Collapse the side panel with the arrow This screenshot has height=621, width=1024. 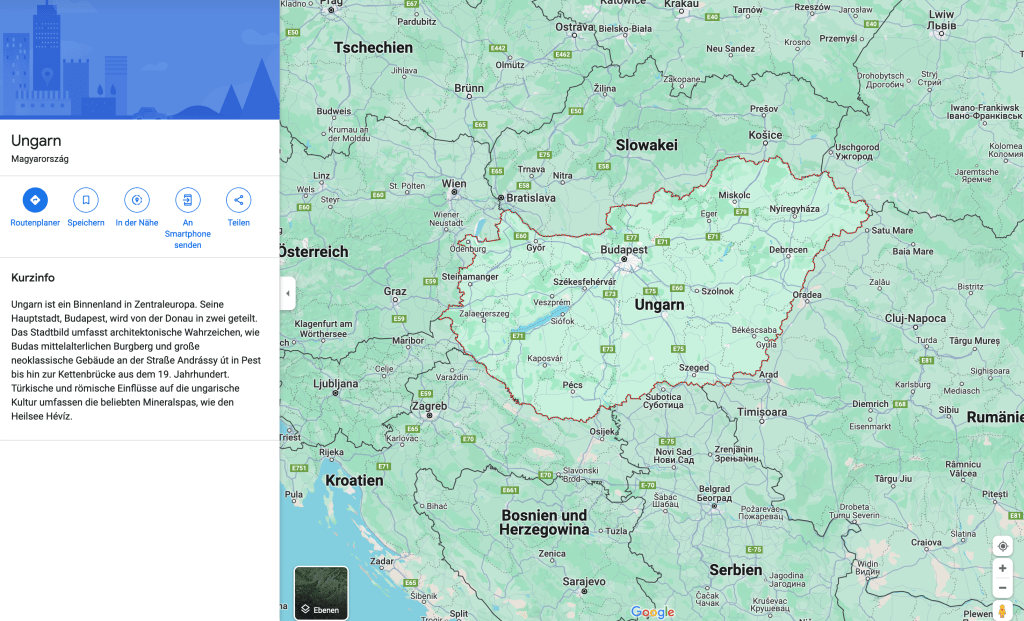coord(288,293)
